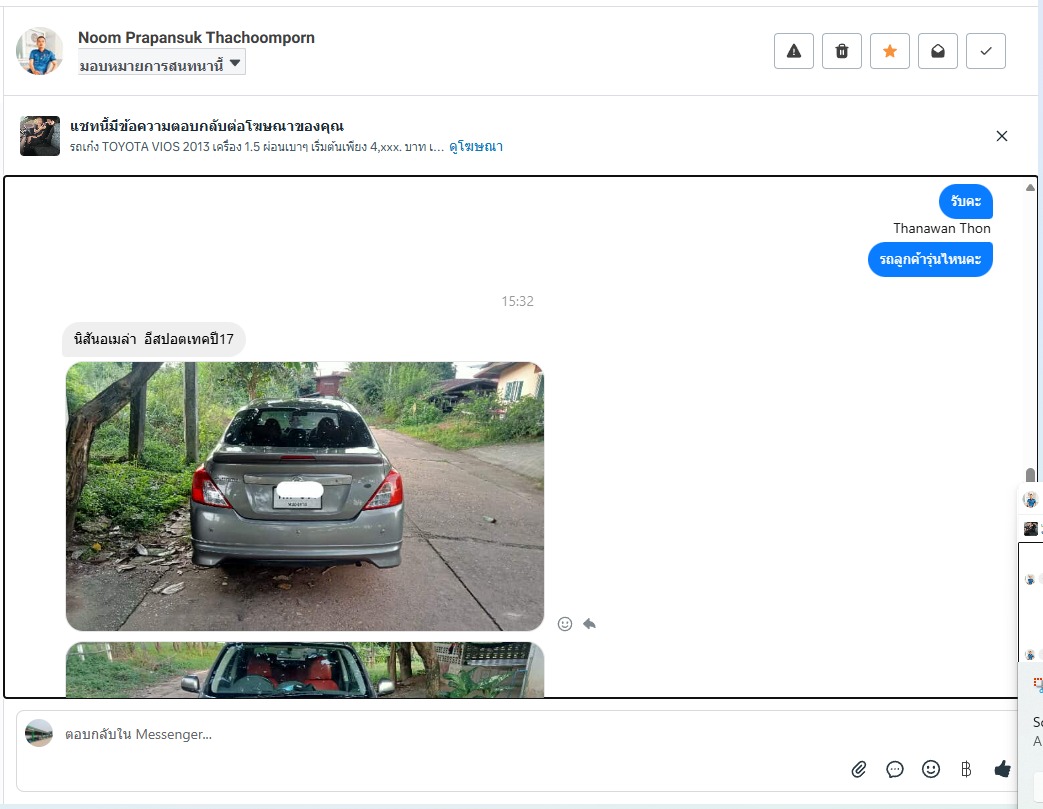React to photo with emoji icon

(565, 624)
